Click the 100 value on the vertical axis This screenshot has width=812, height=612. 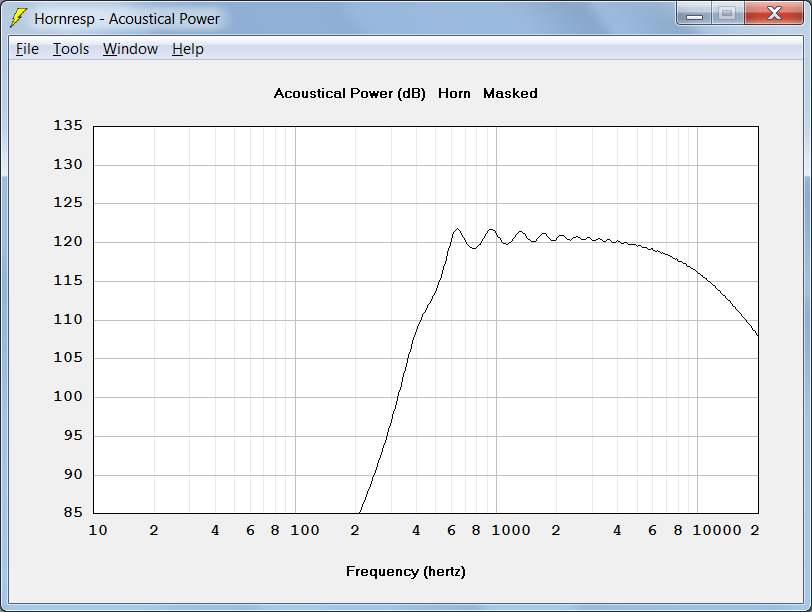coord(68,397)
